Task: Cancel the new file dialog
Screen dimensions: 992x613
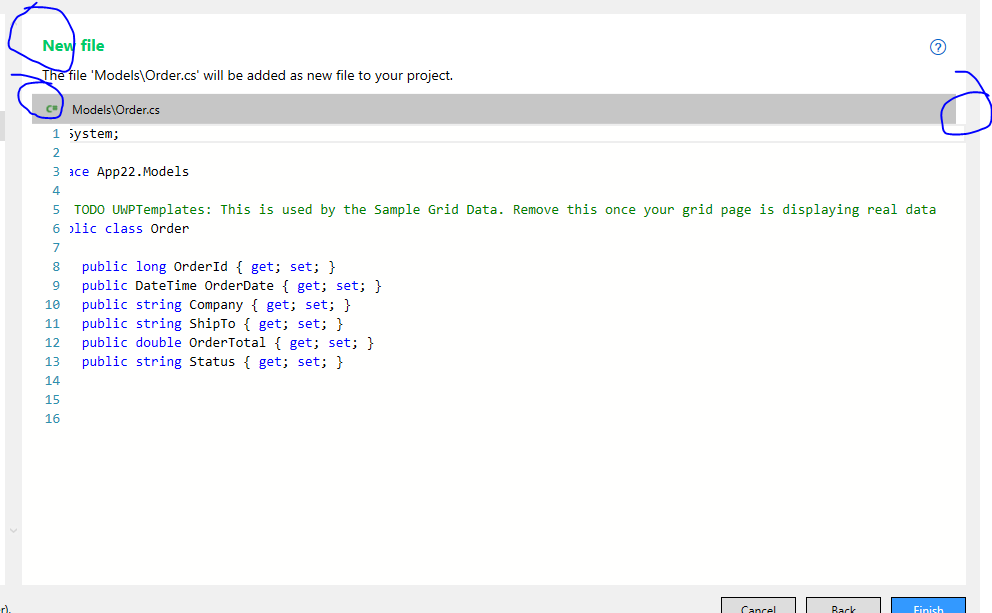Action: point(758,608)
